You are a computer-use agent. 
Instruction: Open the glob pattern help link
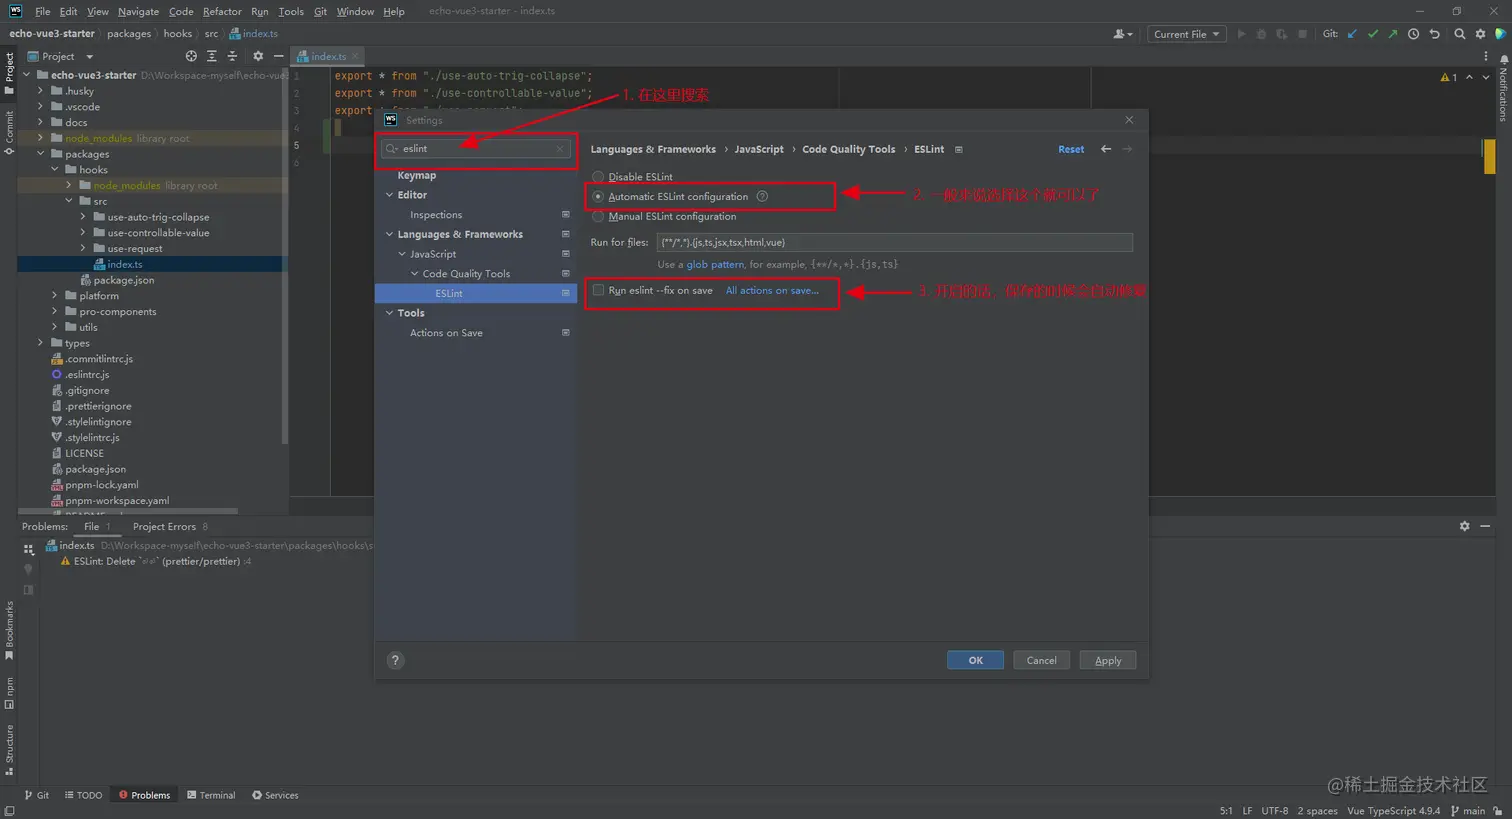coord(715,264)
